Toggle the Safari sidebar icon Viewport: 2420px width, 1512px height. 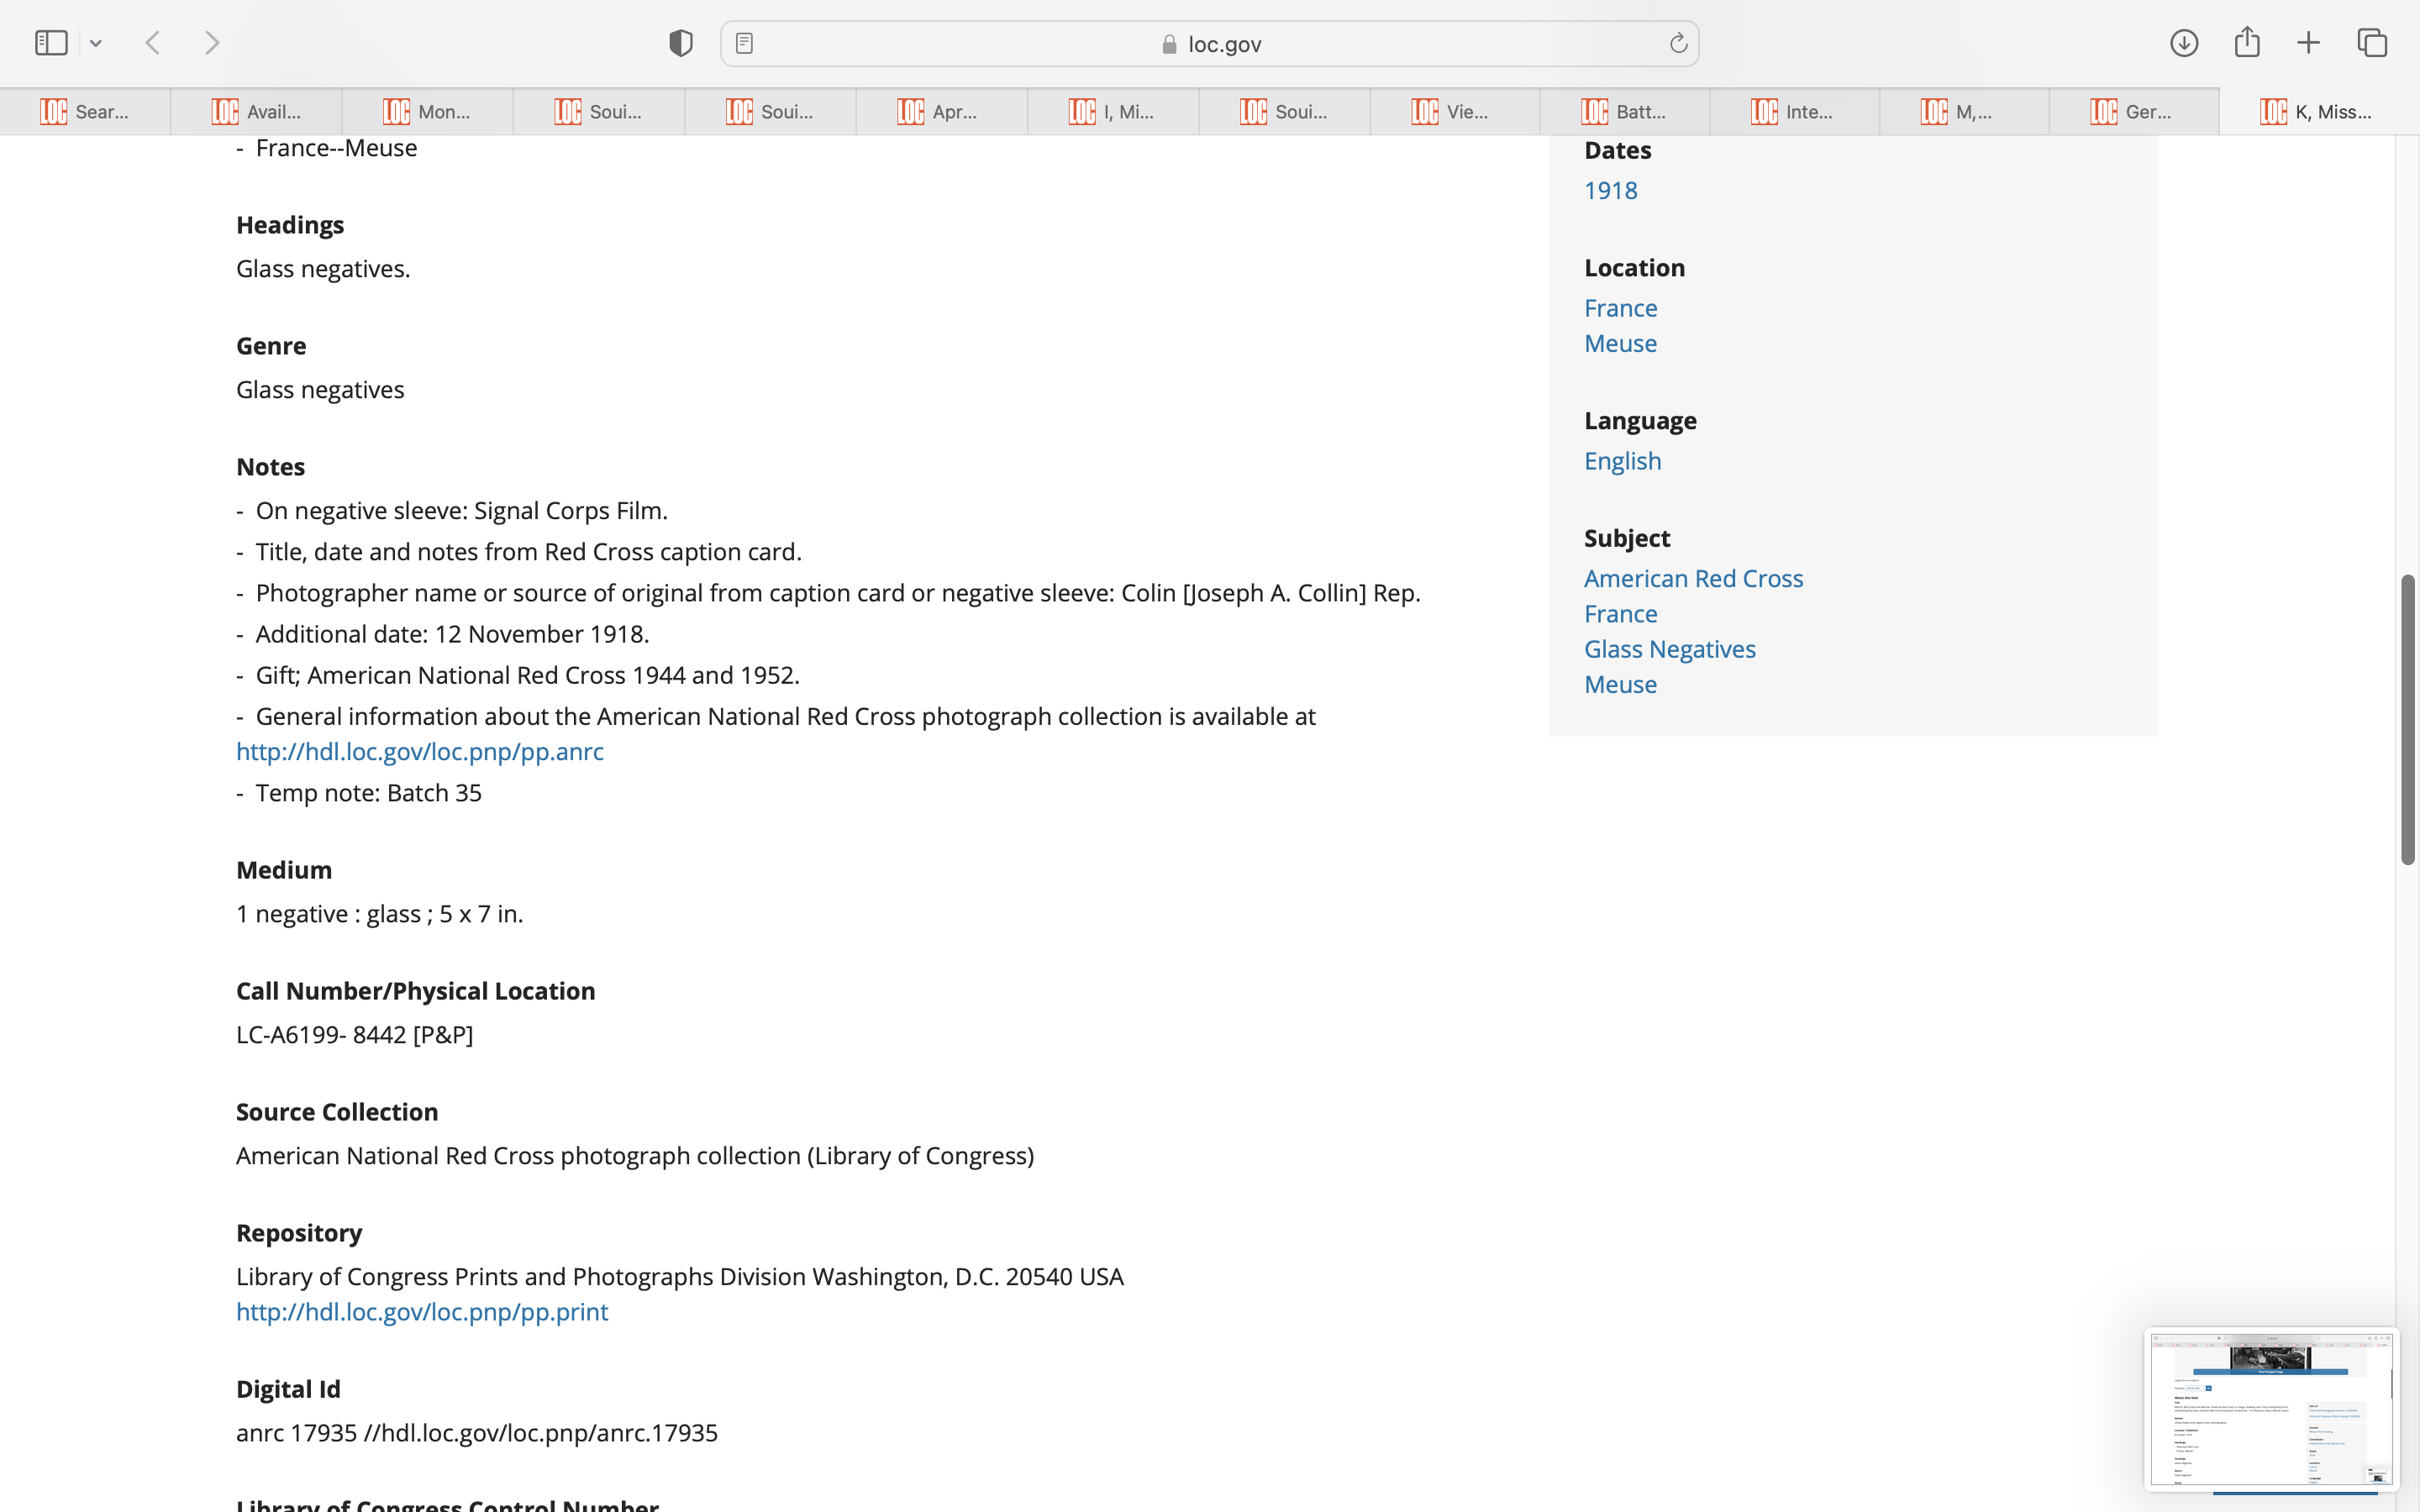[51, 43]
